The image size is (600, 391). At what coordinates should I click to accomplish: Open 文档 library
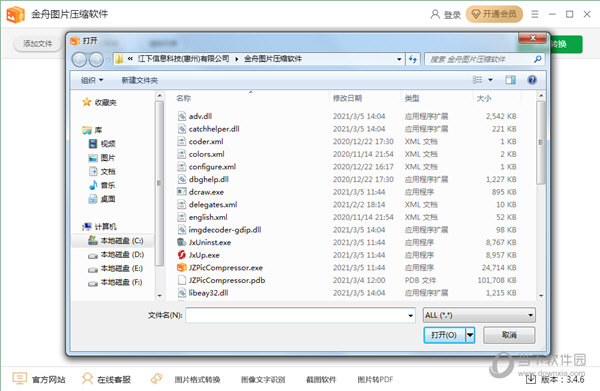102,171
